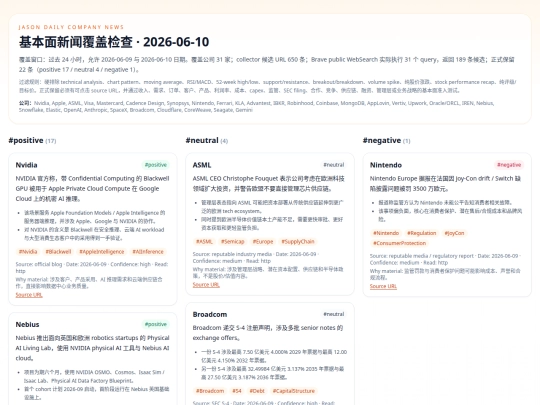Click the Nintendo Source: reputable media line
The width and height of the screenshot is (540, 405).
446,259
